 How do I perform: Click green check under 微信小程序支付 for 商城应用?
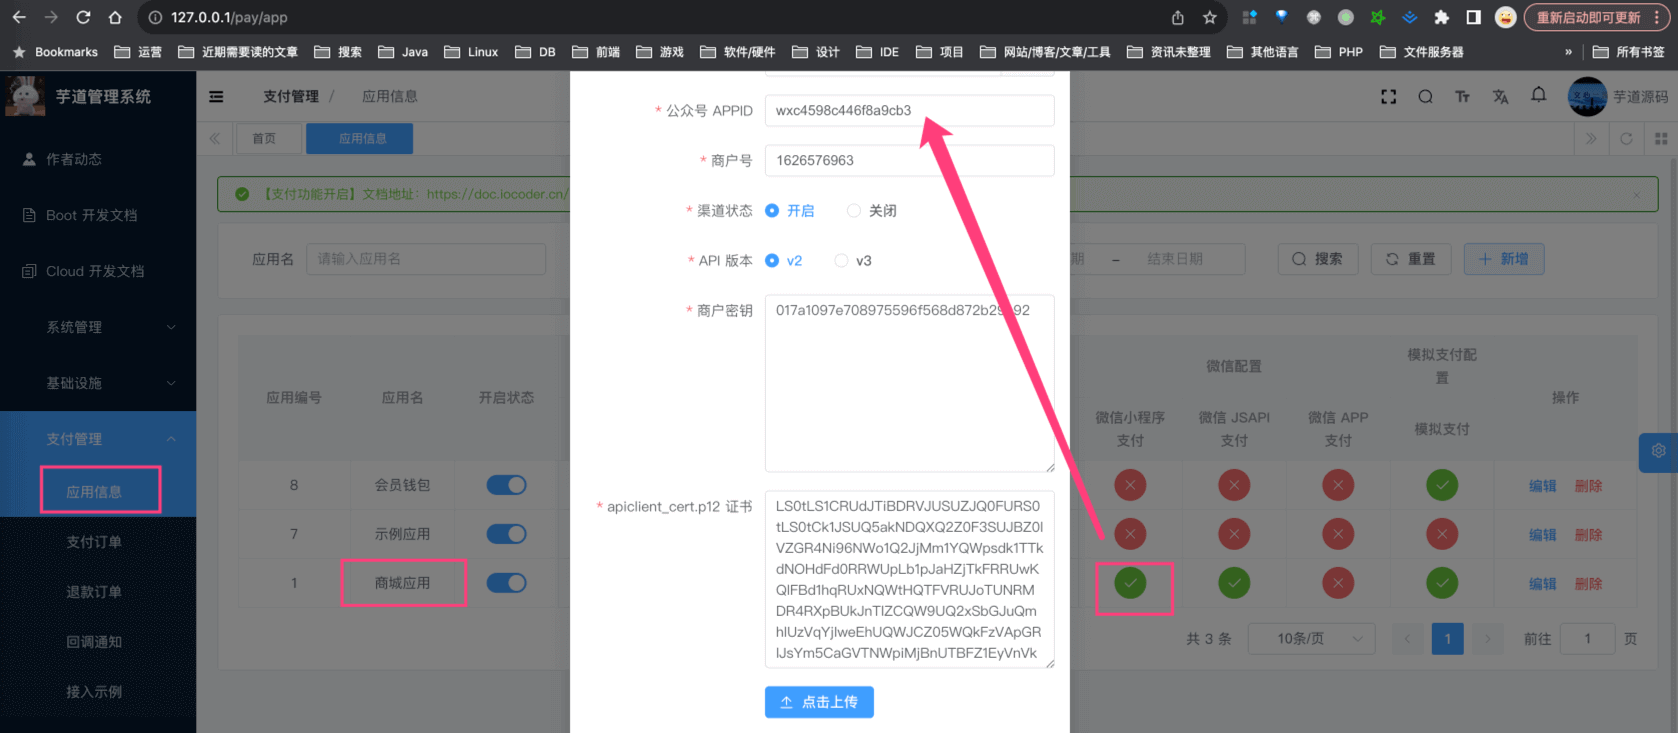point(1130,583)
